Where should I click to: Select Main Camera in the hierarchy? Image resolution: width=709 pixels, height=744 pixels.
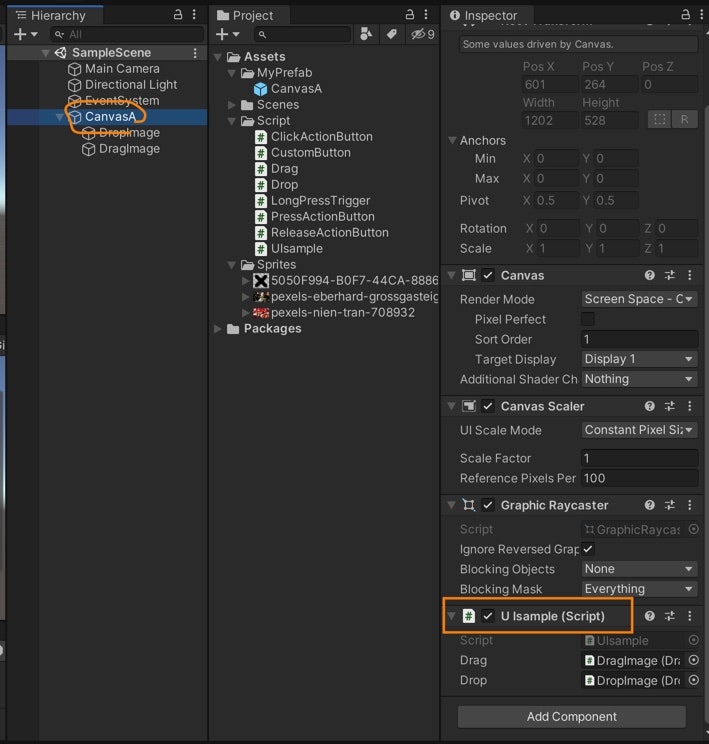tap(122, 69)
